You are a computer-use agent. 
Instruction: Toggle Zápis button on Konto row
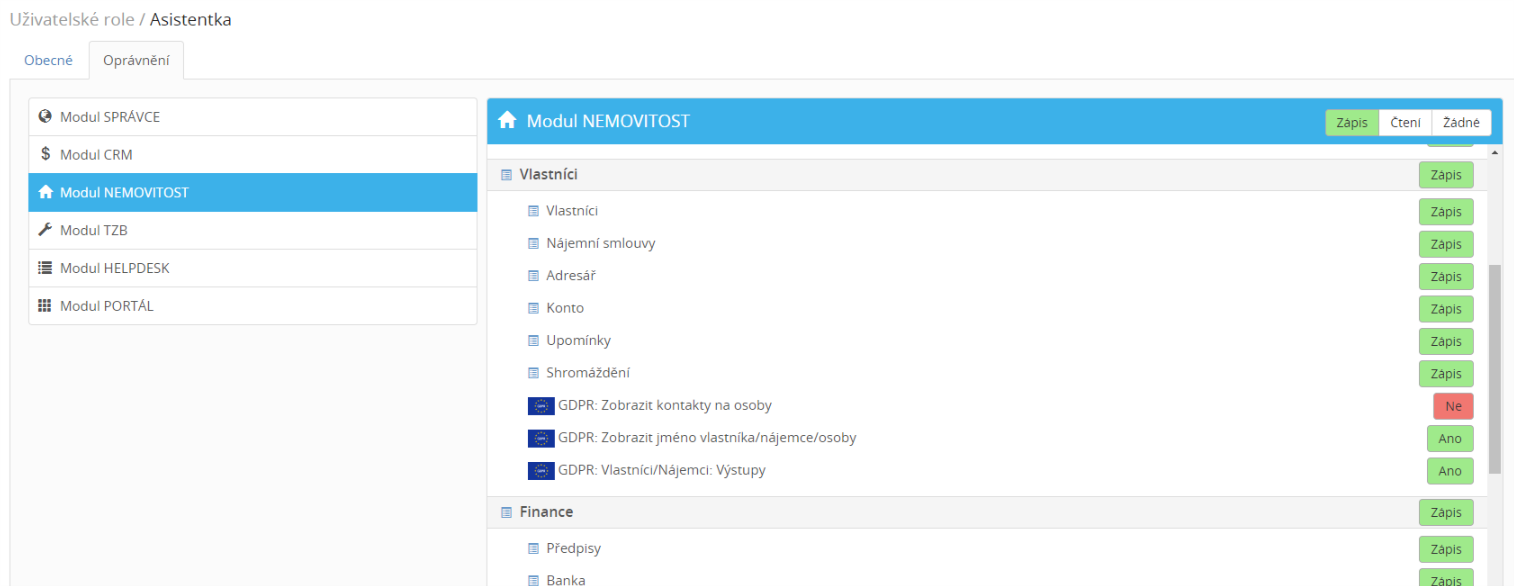pyautogui.click(x=1446, y=309)
